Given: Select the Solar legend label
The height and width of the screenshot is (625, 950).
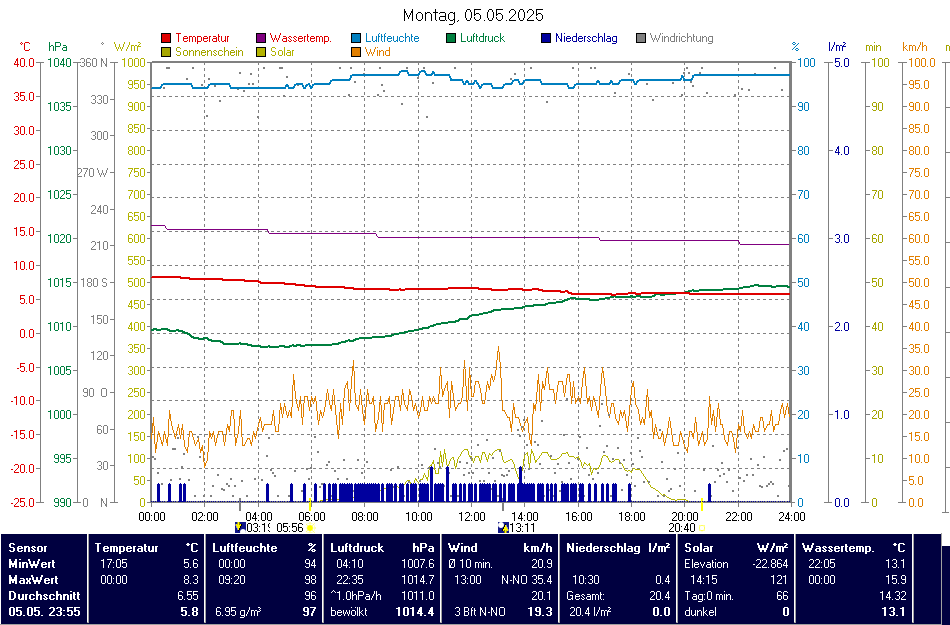Looking at the screenshot, I should (282, 52).
